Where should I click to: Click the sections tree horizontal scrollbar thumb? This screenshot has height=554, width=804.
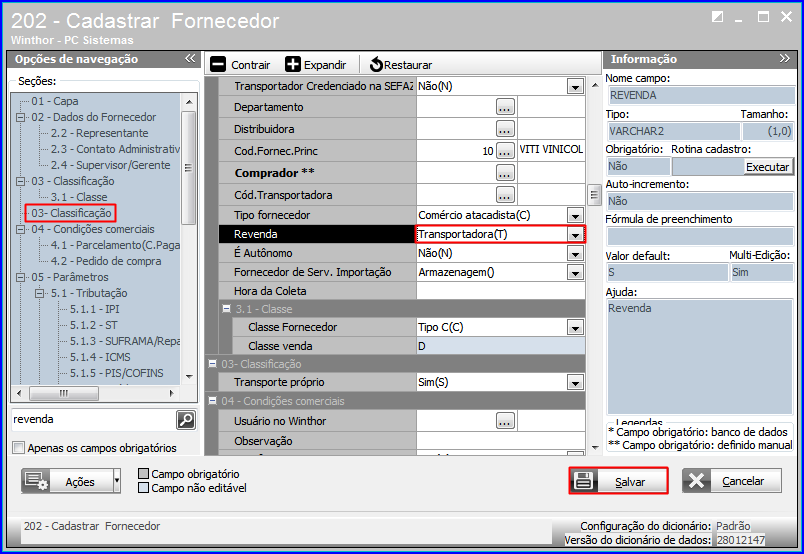(x=64, y=393)
